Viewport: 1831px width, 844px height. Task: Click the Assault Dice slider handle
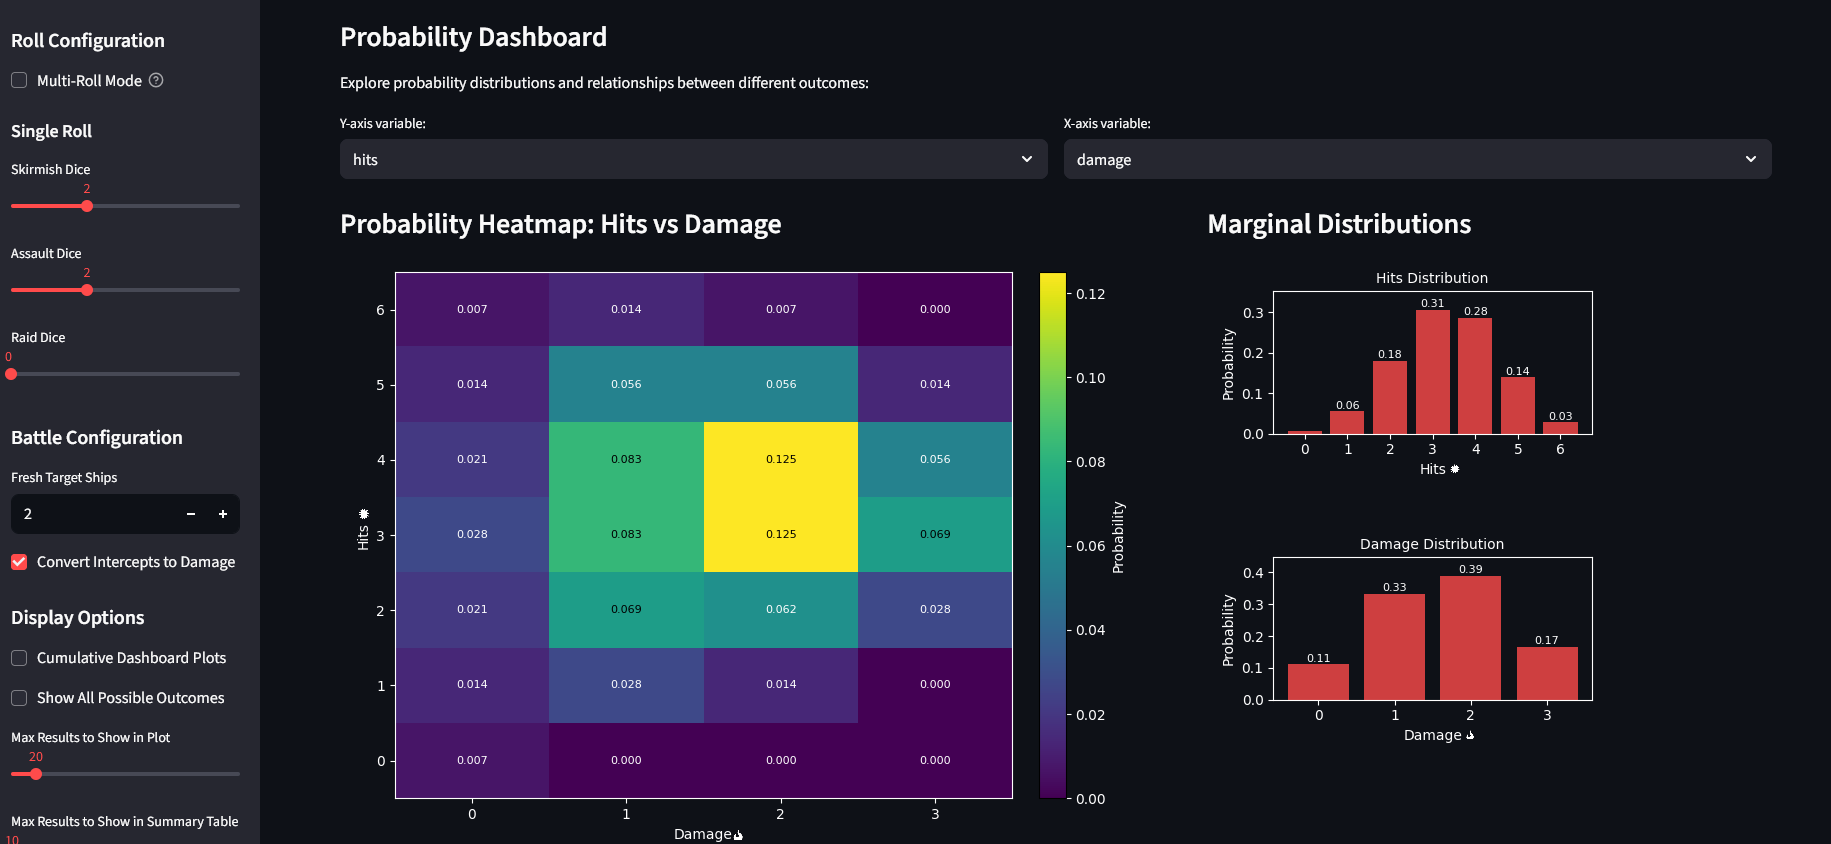87,290
